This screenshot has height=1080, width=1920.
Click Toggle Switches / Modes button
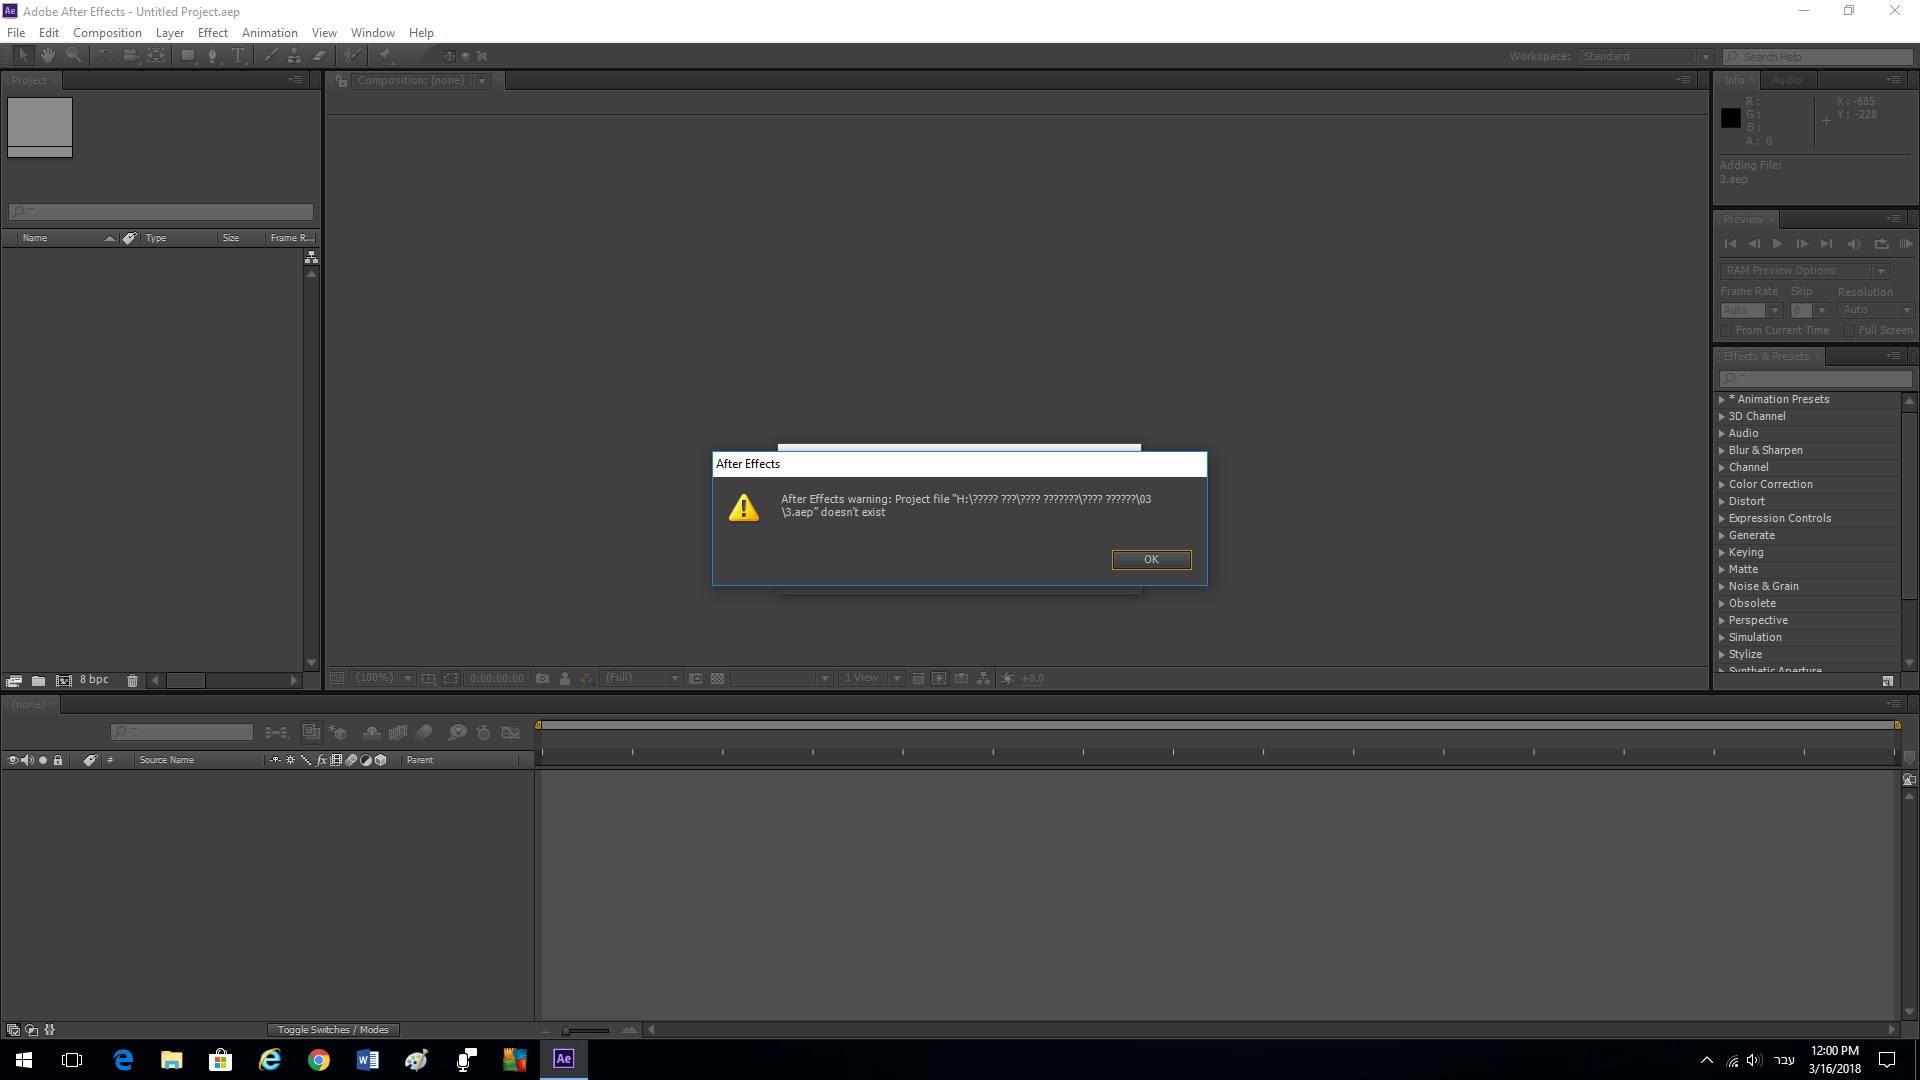pos(333,1030)
